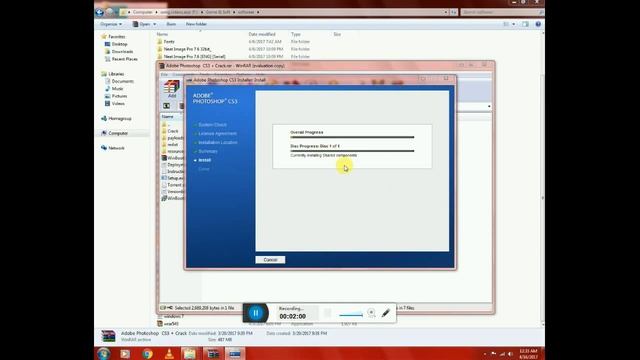This screenshot has height=360, width=640.
Task: Select Setup.exe in WinRAR file list
Action: click(173, 178)
